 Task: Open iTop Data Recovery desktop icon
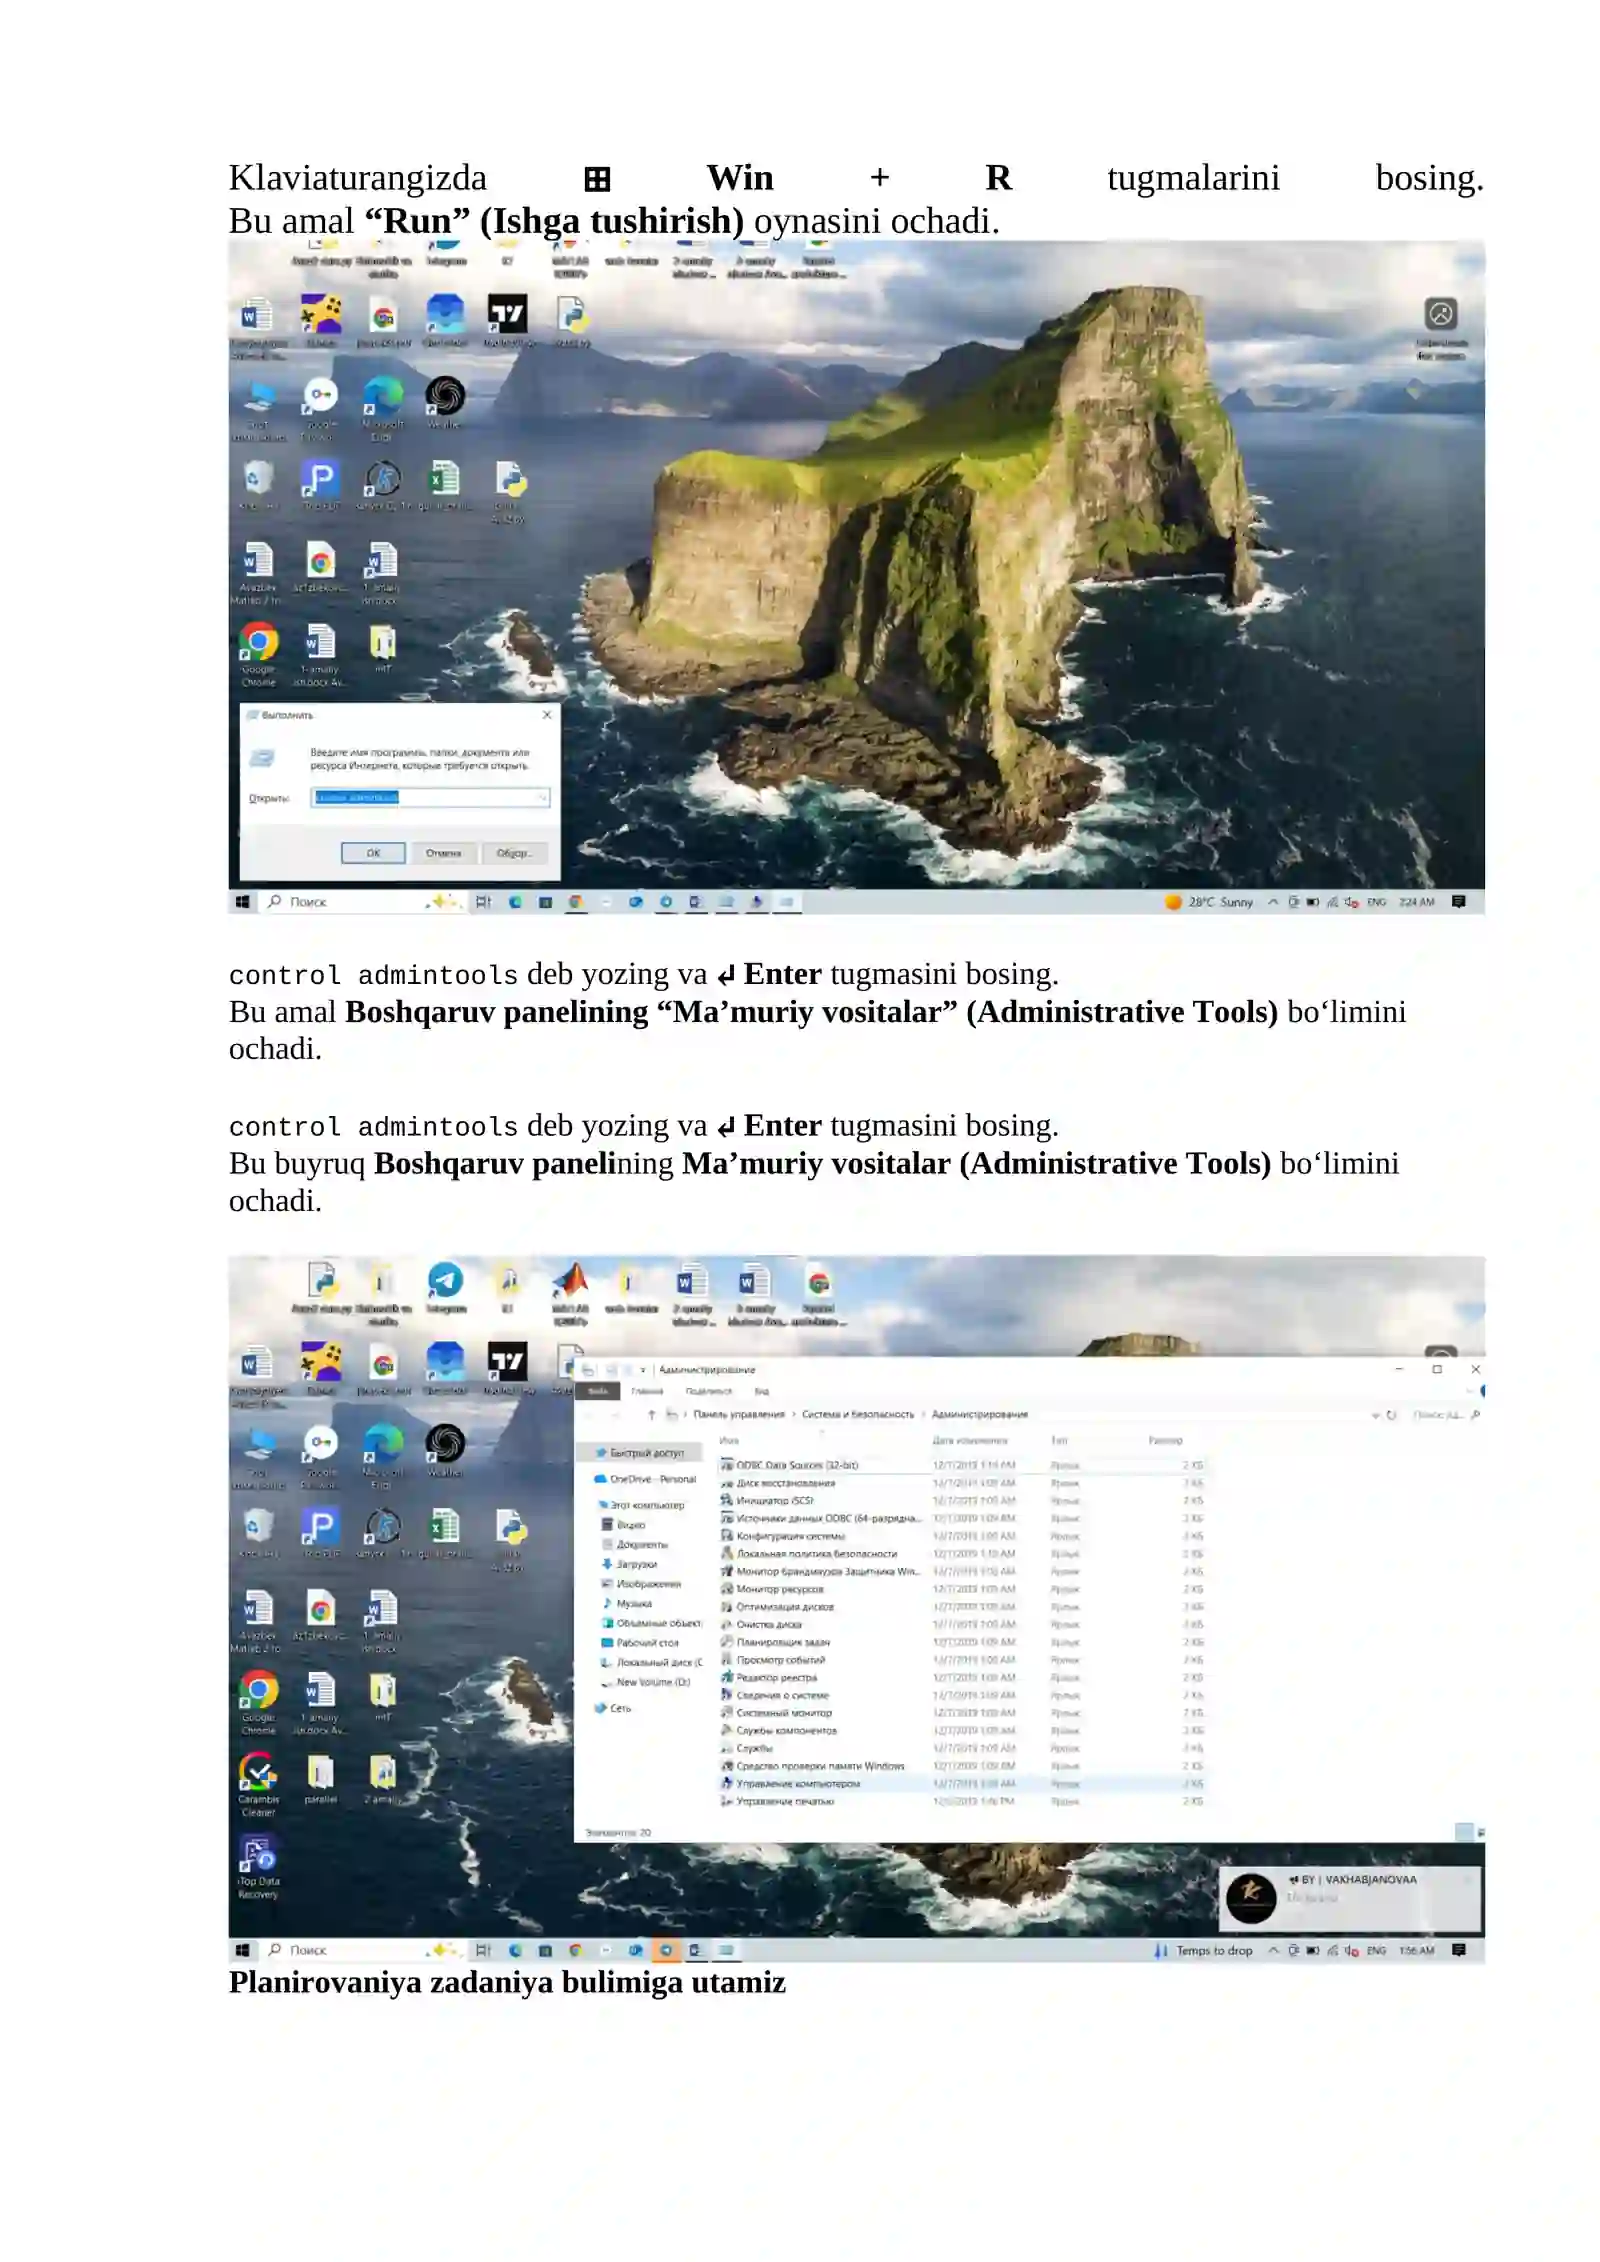click(x=258, y=1867)
